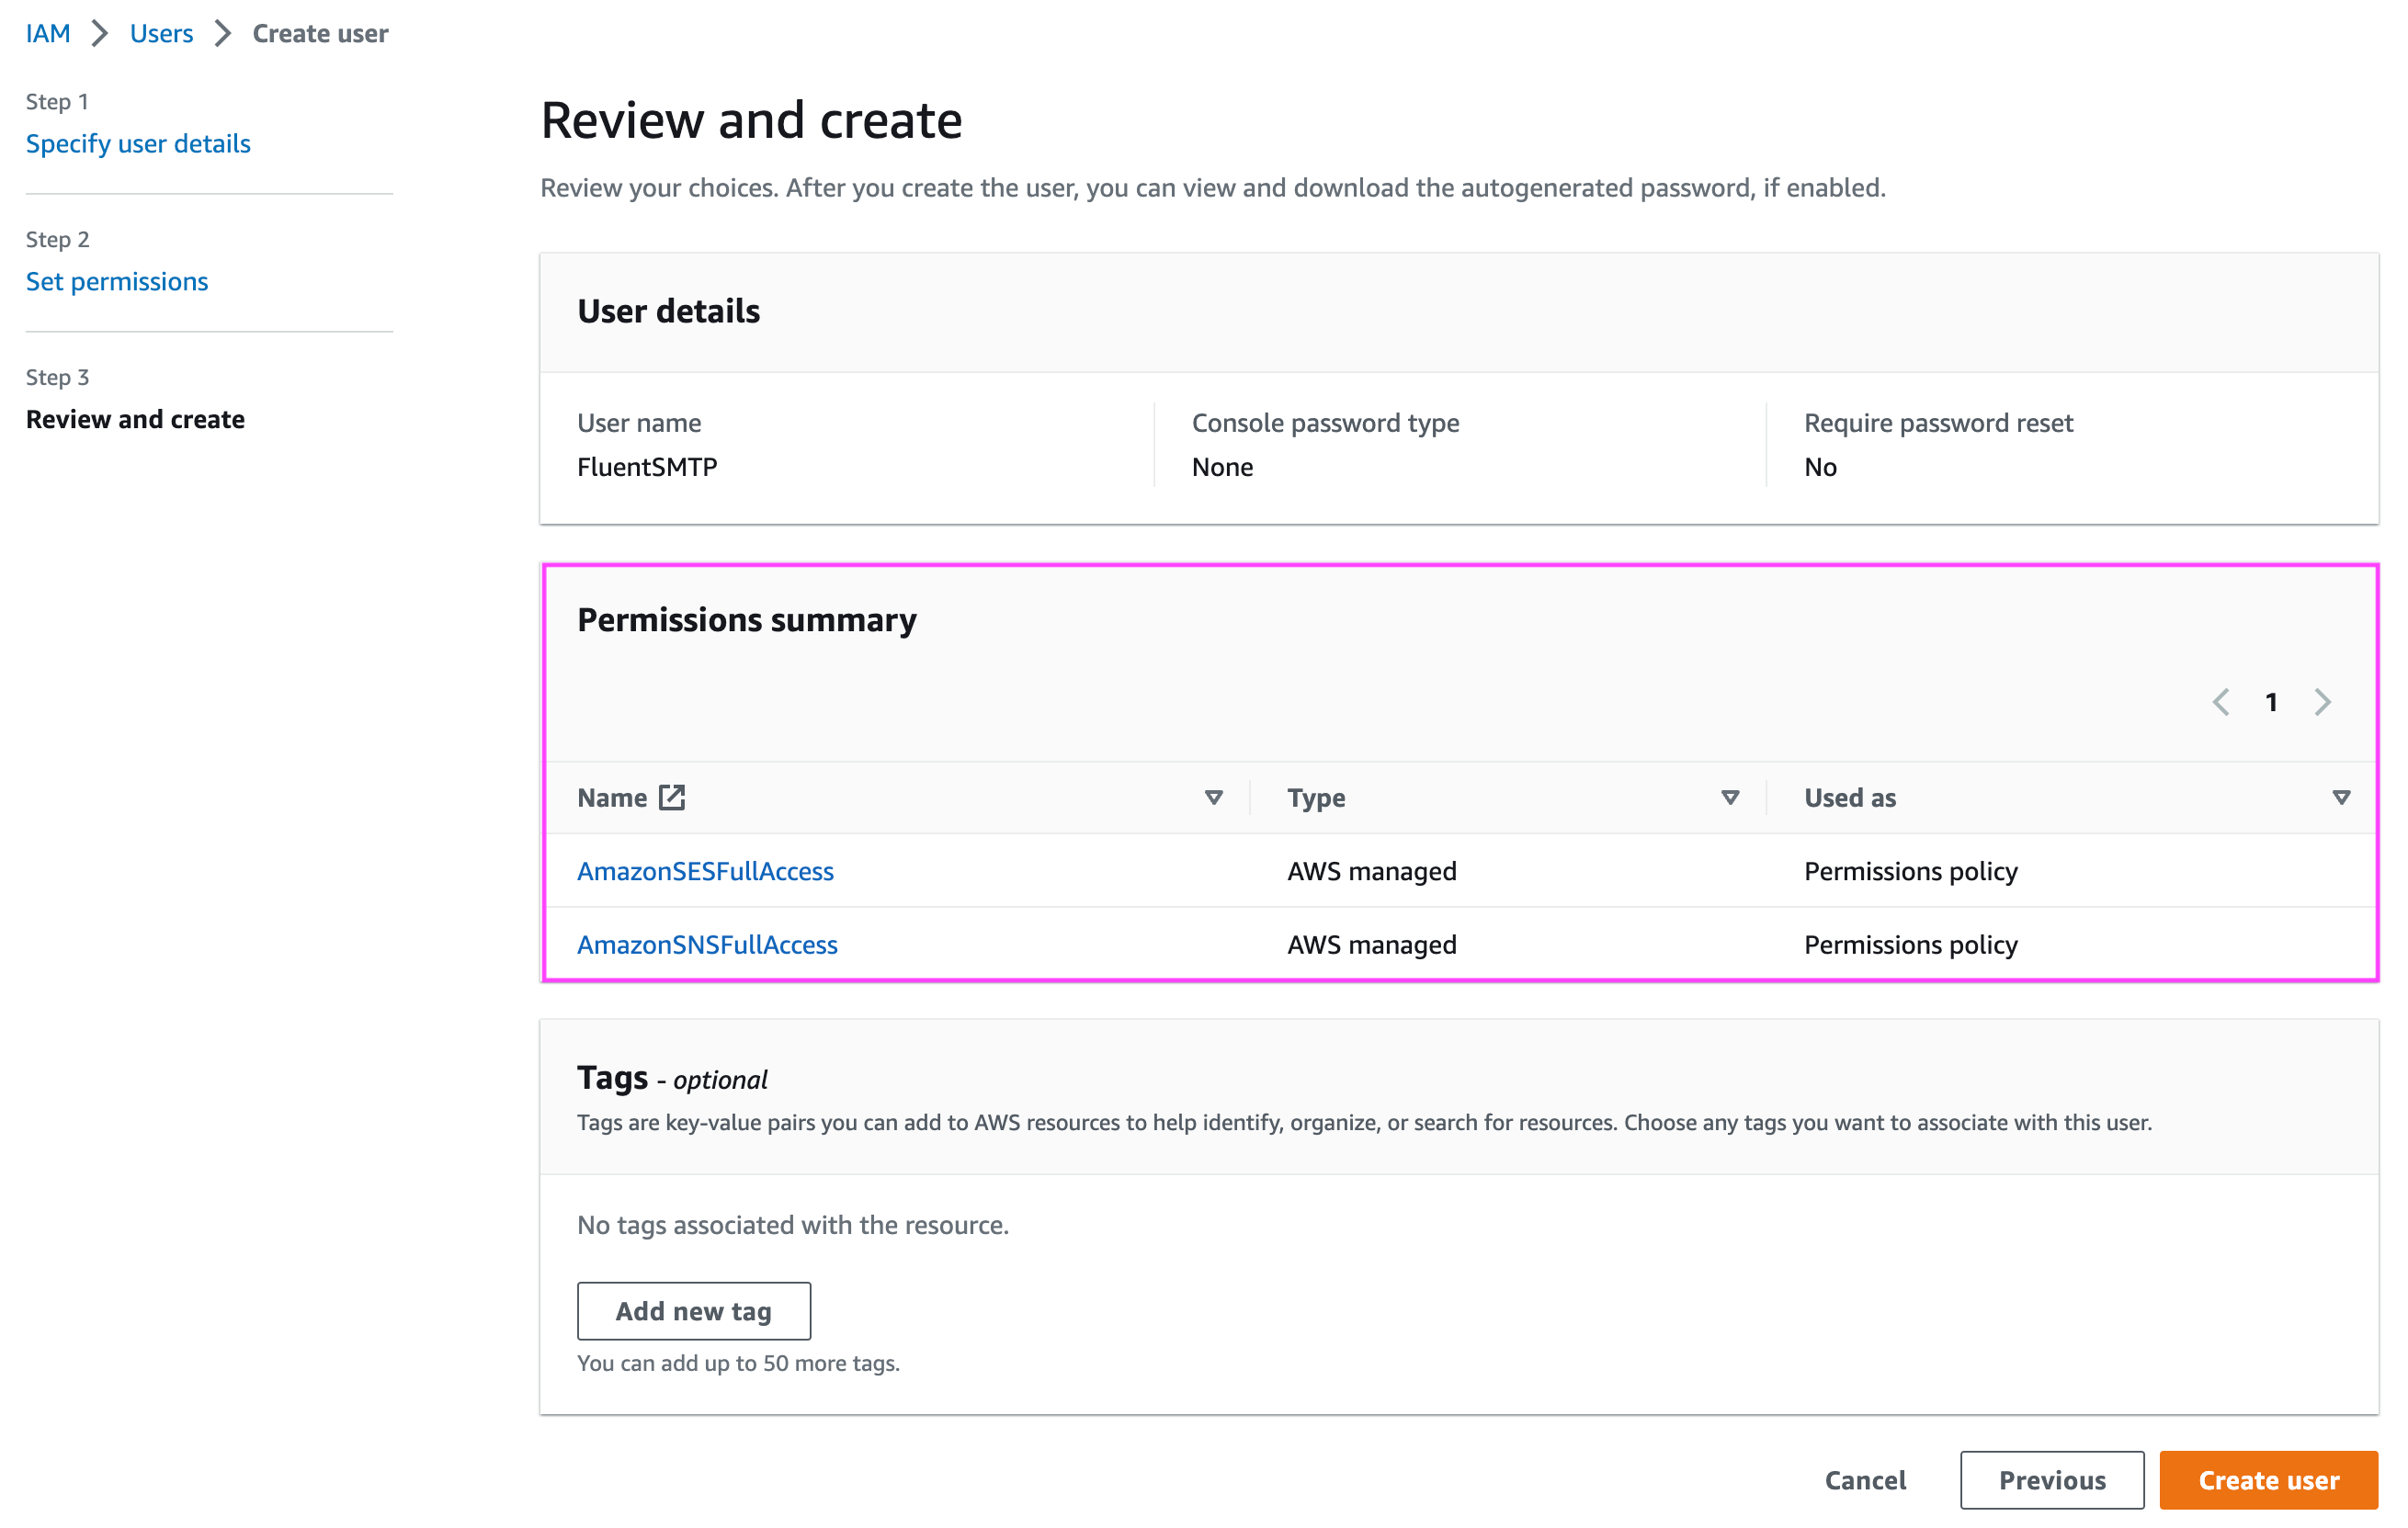This screenshot has width=2408, height=1528.
Task: Go to Specify user details step
Action: [x=138, y=143]
